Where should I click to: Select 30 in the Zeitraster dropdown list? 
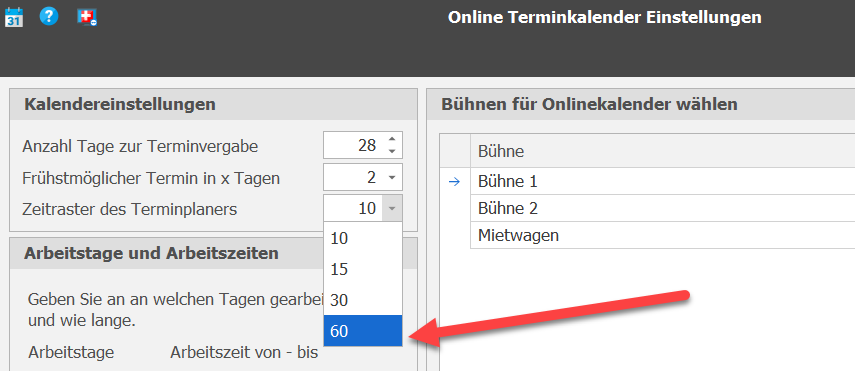(x=363, y=300)
